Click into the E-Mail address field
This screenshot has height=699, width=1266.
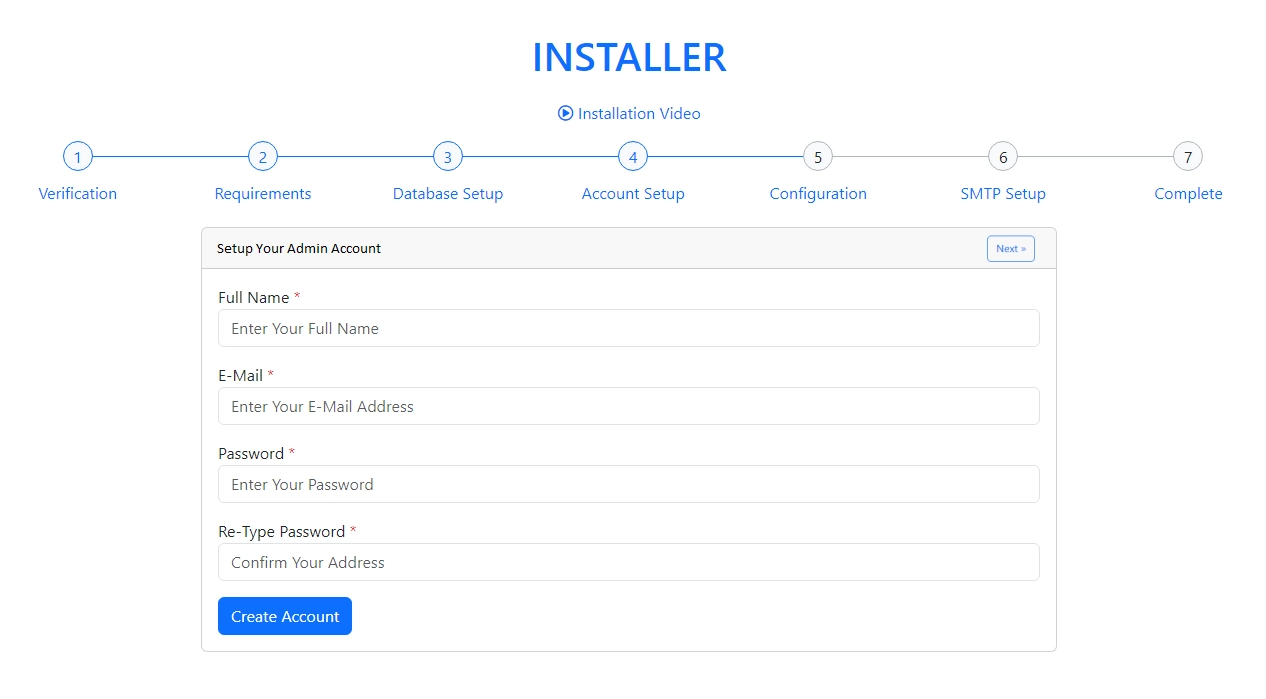(x=628, y=406)
